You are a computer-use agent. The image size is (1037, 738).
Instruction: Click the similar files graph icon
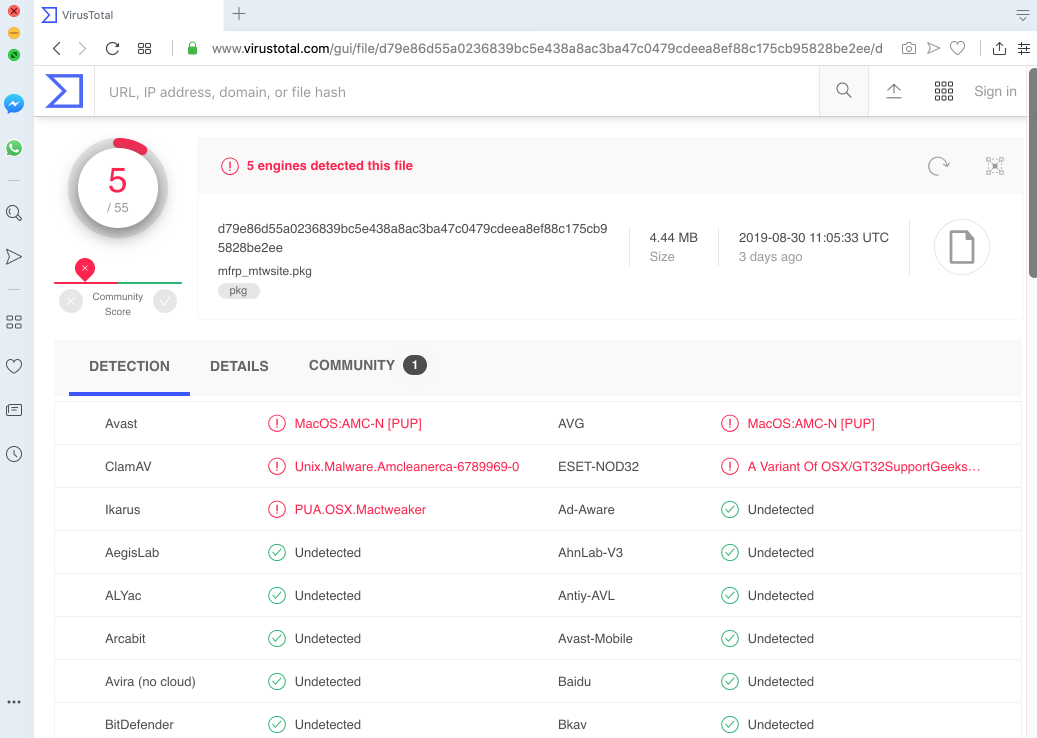pos(994,166)
